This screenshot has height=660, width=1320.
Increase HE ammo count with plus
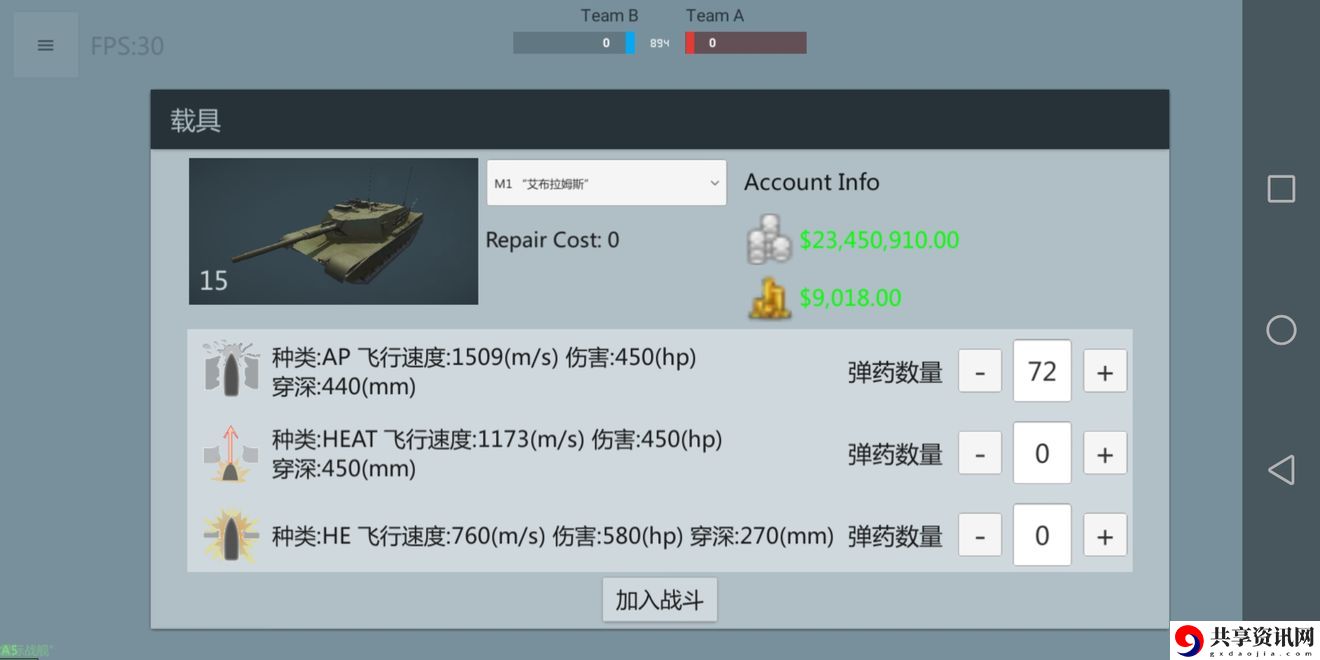point(1105,535)
